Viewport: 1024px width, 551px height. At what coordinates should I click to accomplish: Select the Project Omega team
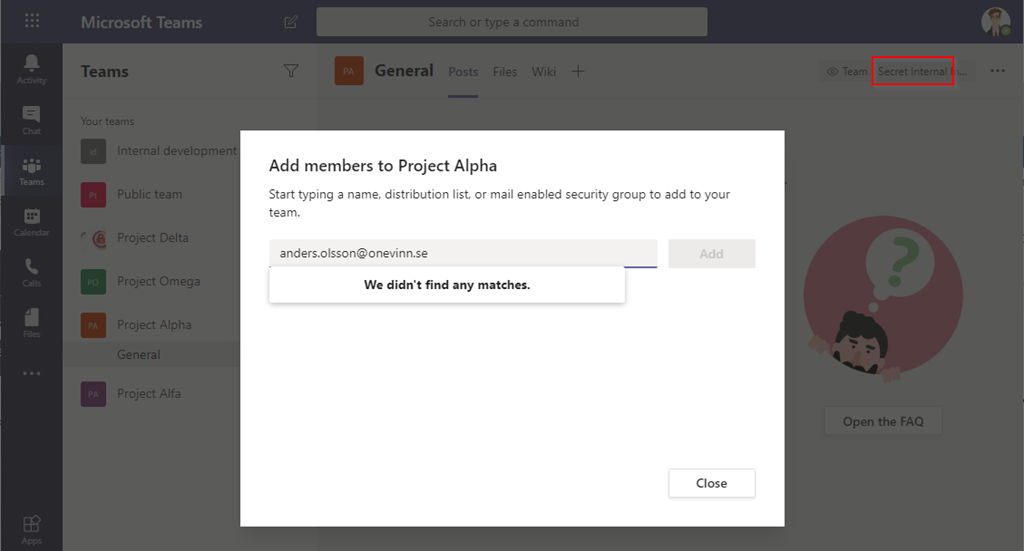(158, 282)
